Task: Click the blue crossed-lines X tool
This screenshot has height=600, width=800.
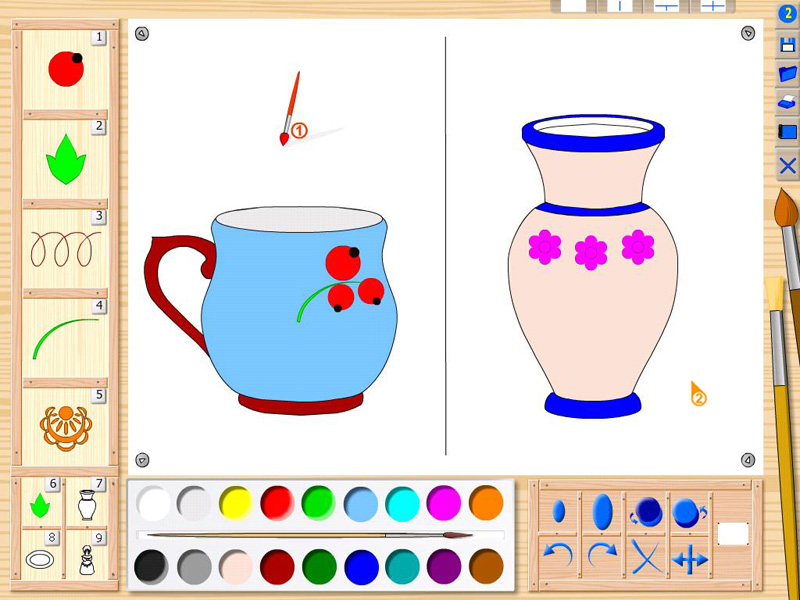Action: [x=646, y=557]
